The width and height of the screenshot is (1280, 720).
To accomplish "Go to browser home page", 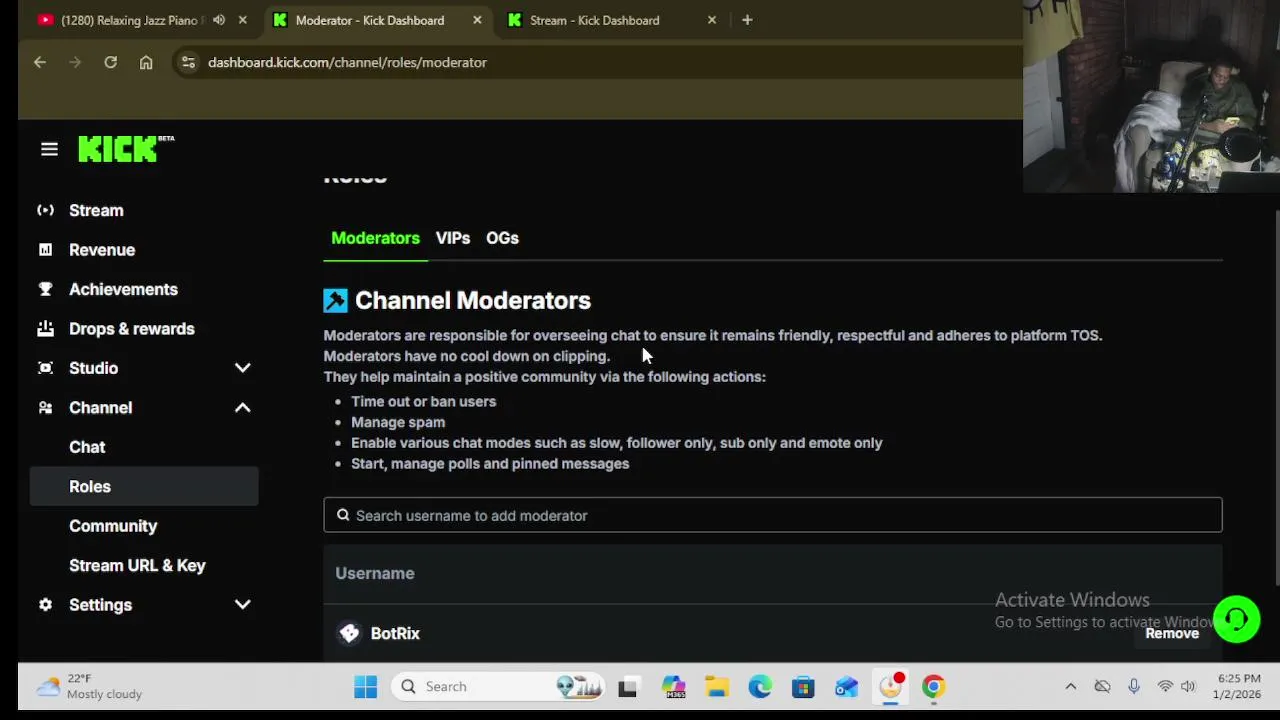I will (146, 62).
